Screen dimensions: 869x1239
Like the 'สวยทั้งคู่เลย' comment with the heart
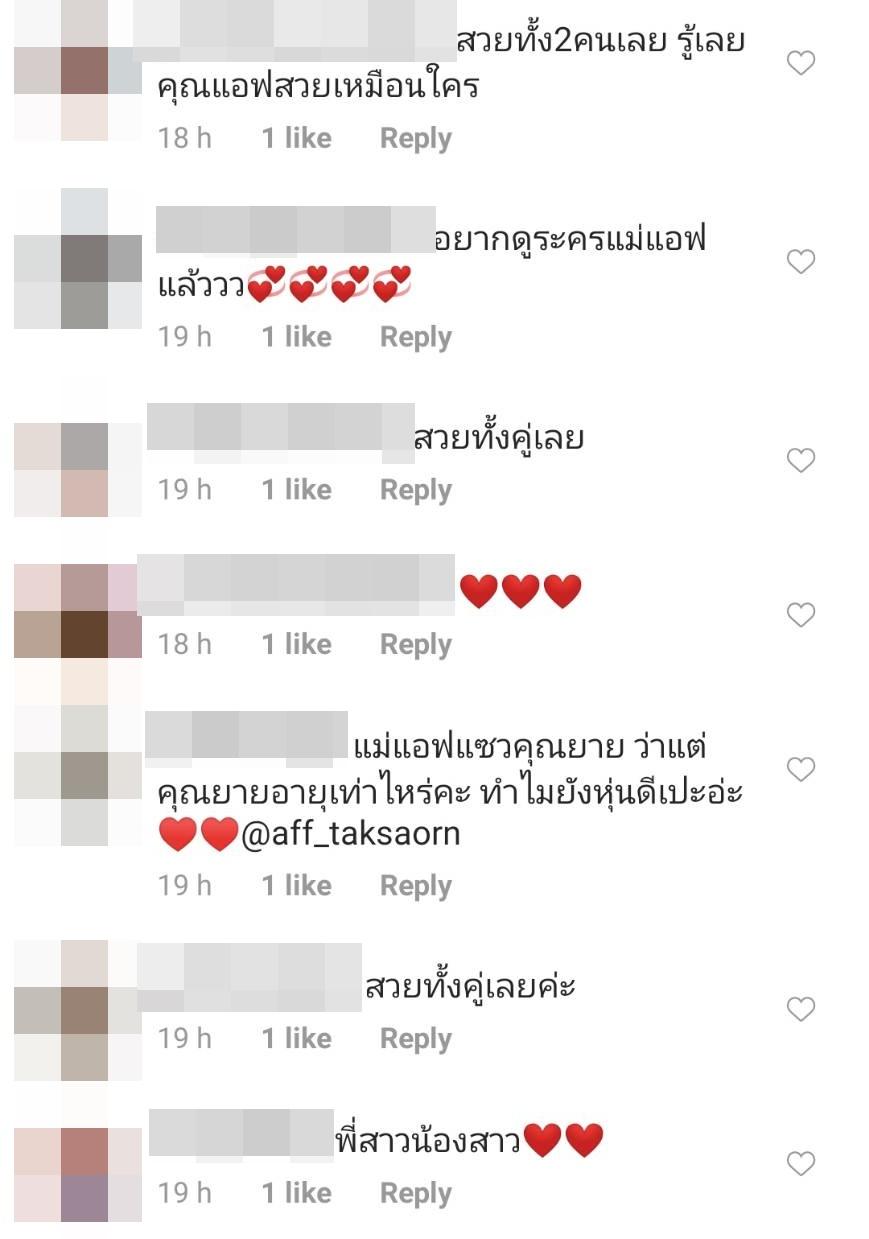coord(801,460)
